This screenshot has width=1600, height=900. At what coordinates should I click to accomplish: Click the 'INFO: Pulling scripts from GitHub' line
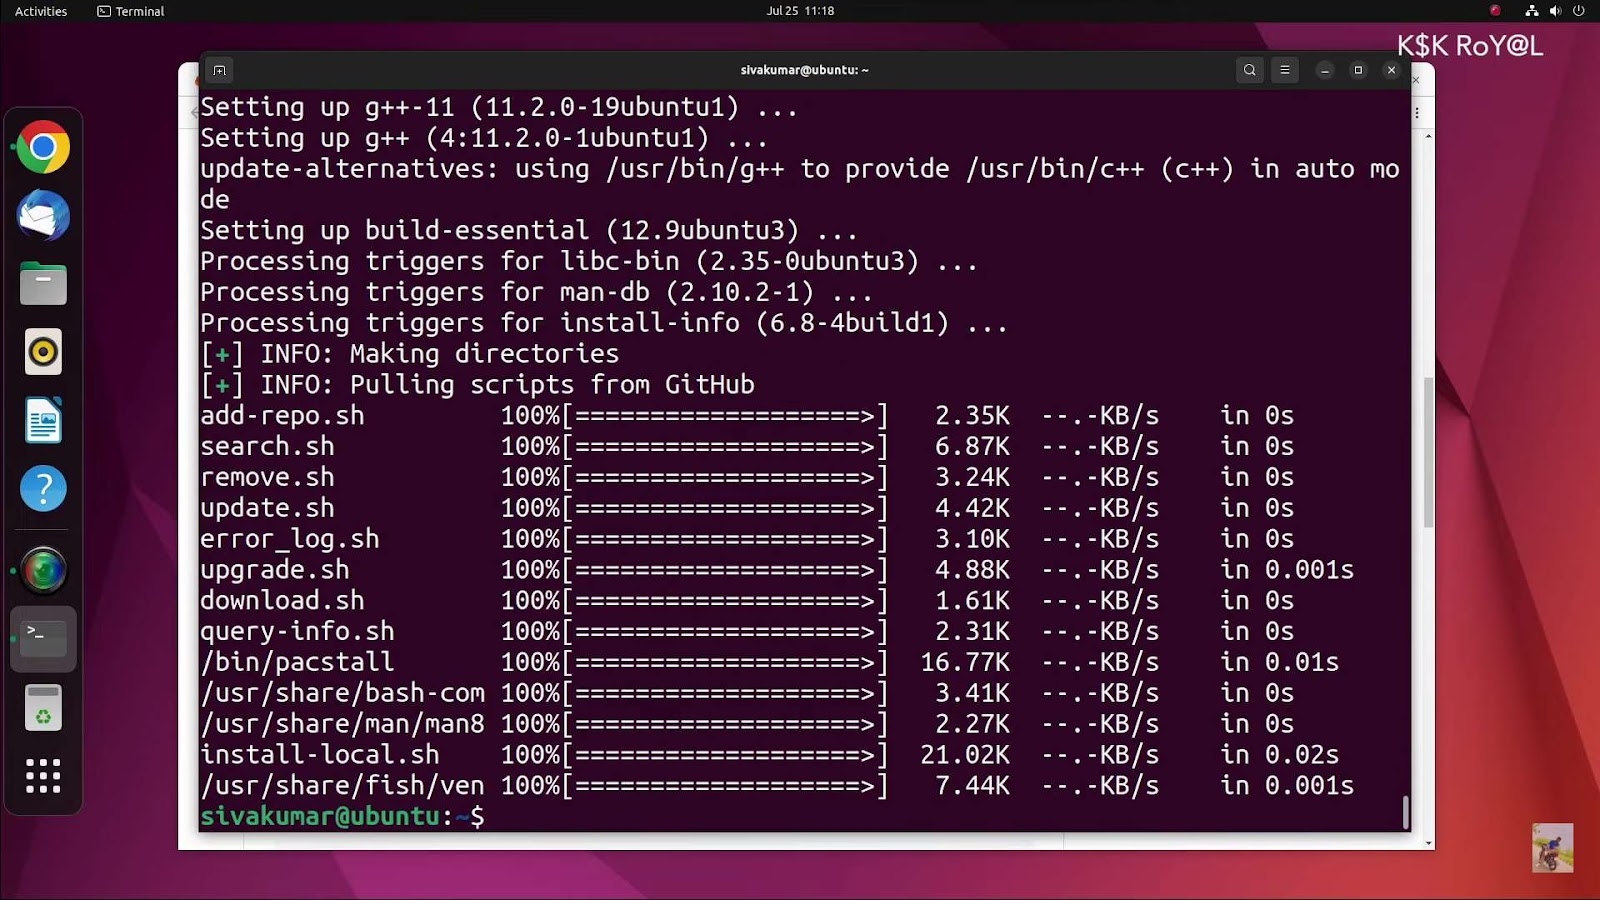(x=477, y=385)
